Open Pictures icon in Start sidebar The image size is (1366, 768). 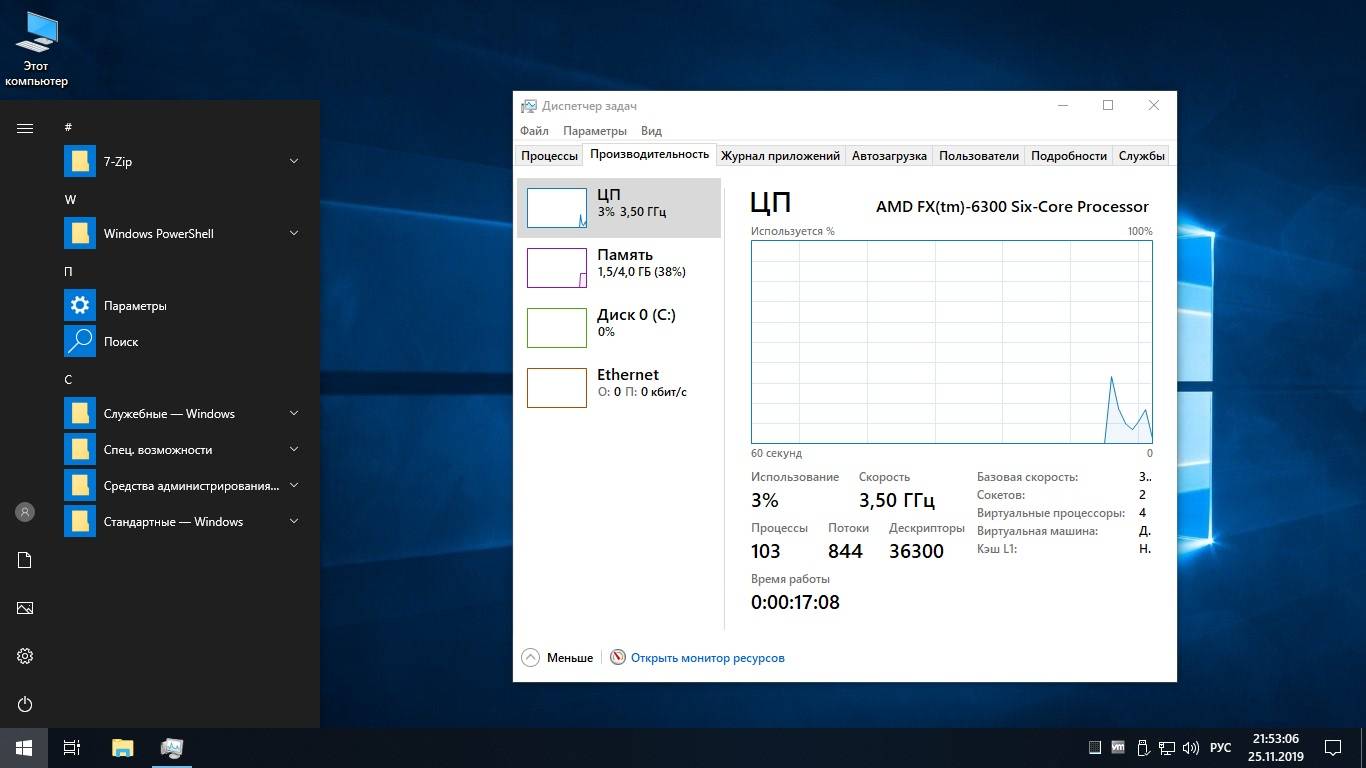click(25, 608)
